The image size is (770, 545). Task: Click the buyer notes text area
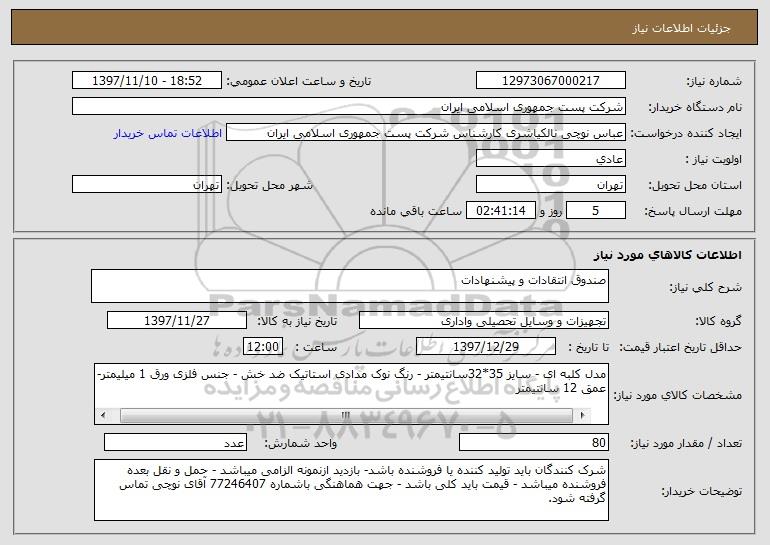[x=351, y=490]
